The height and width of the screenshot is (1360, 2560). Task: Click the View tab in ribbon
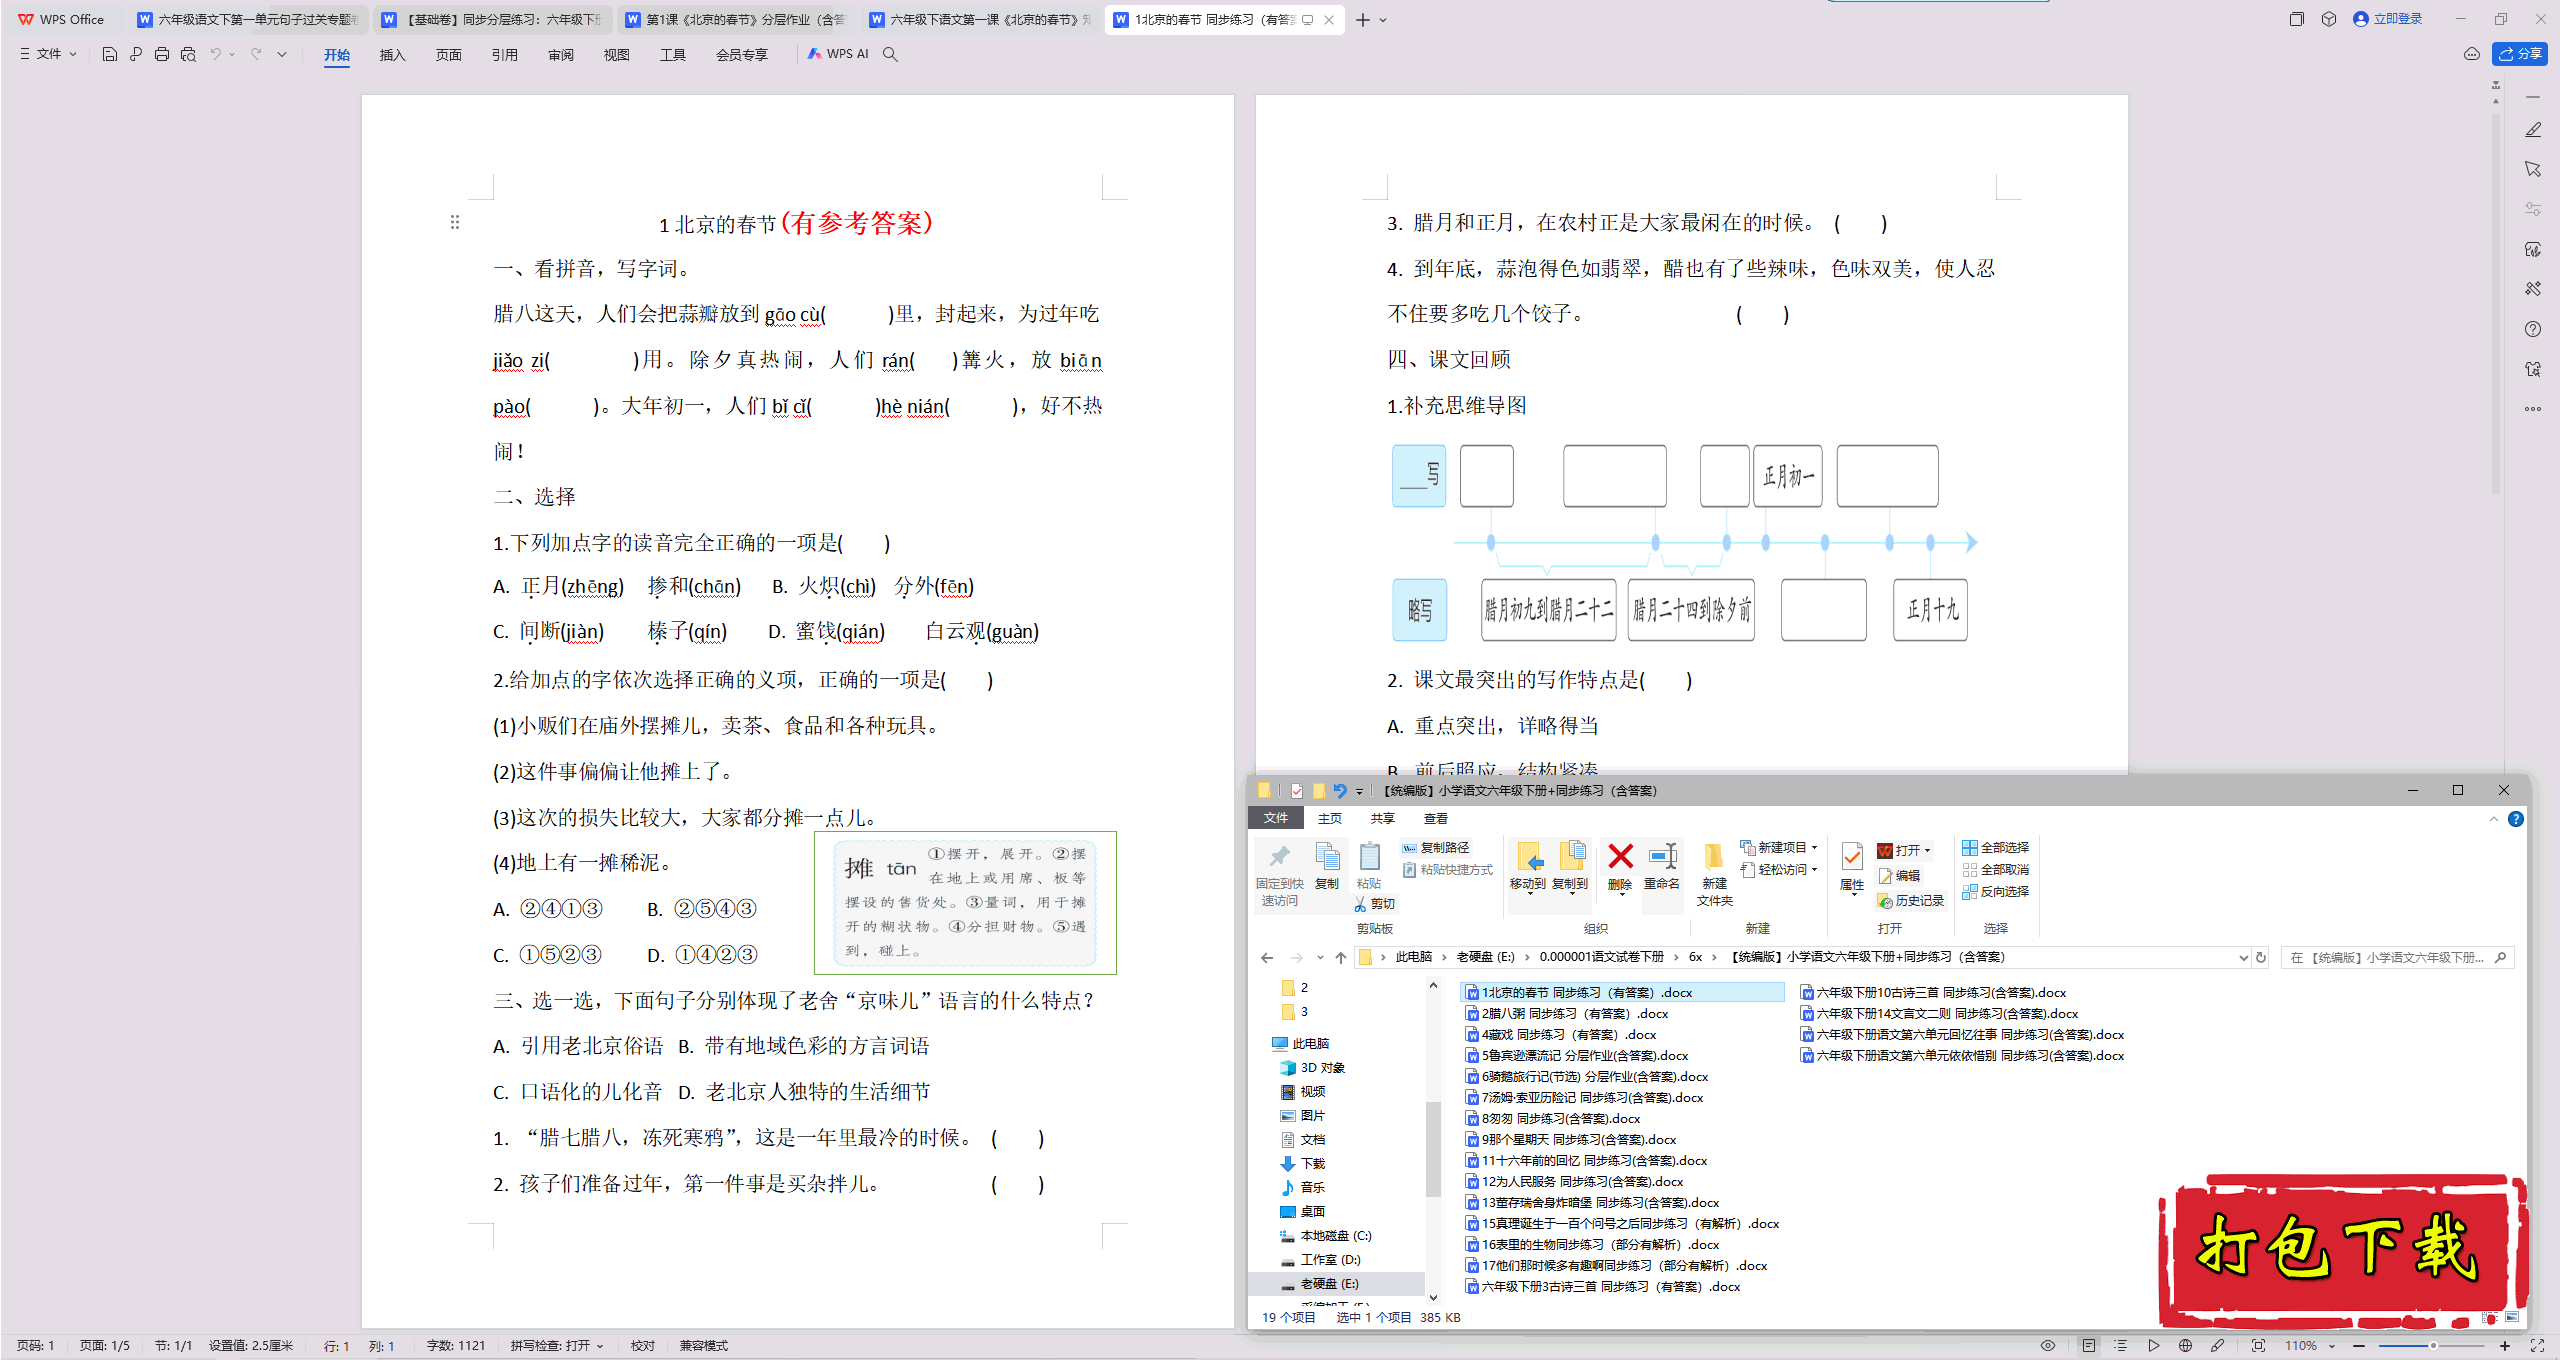(611, 56)
